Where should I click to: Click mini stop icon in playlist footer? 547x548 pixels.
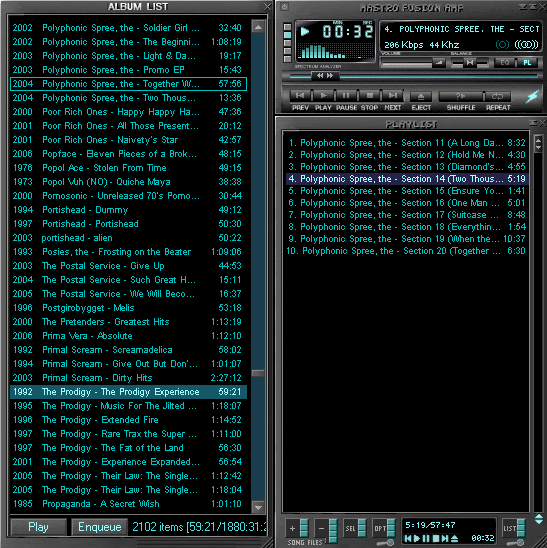[x=436, y=539]
